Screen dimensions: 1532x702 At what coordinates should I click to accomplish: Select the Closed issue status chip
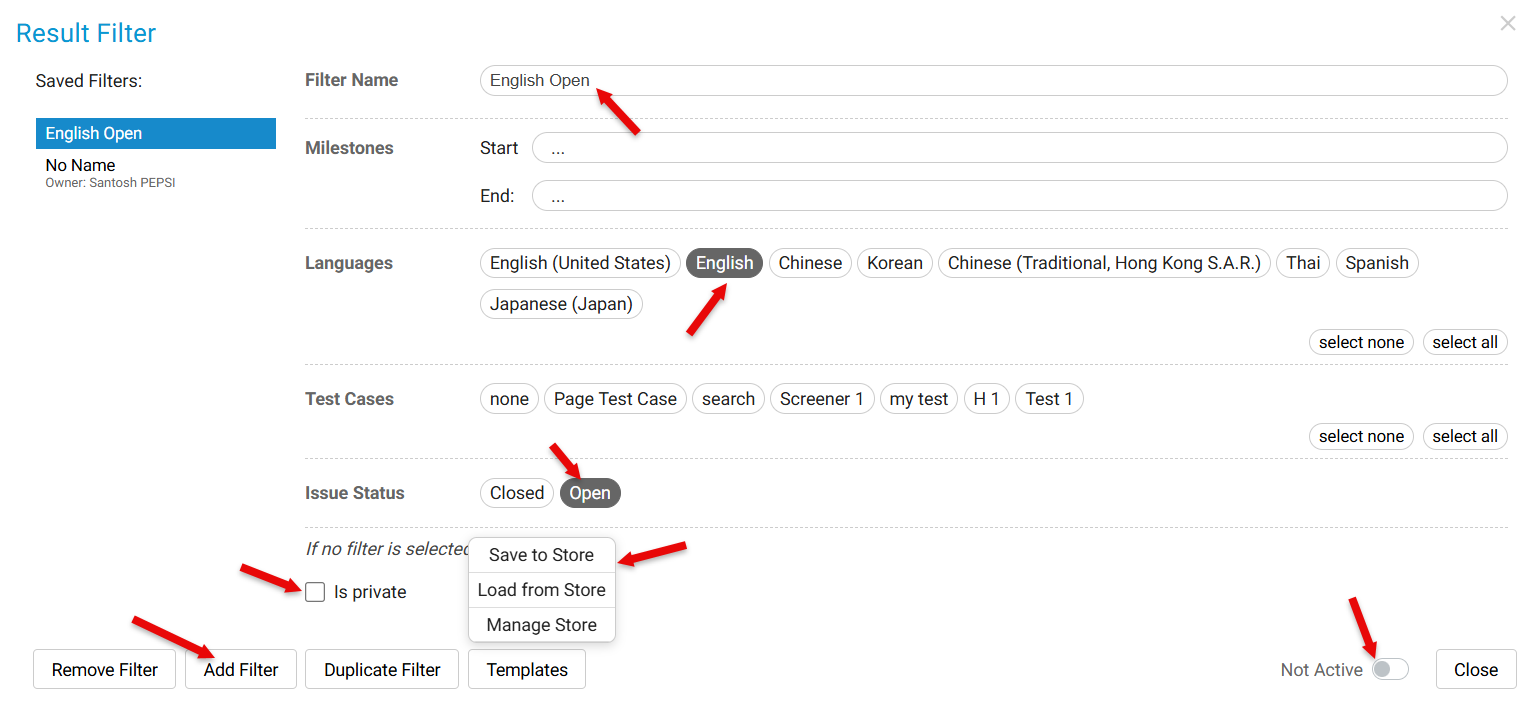click(516, 493)
